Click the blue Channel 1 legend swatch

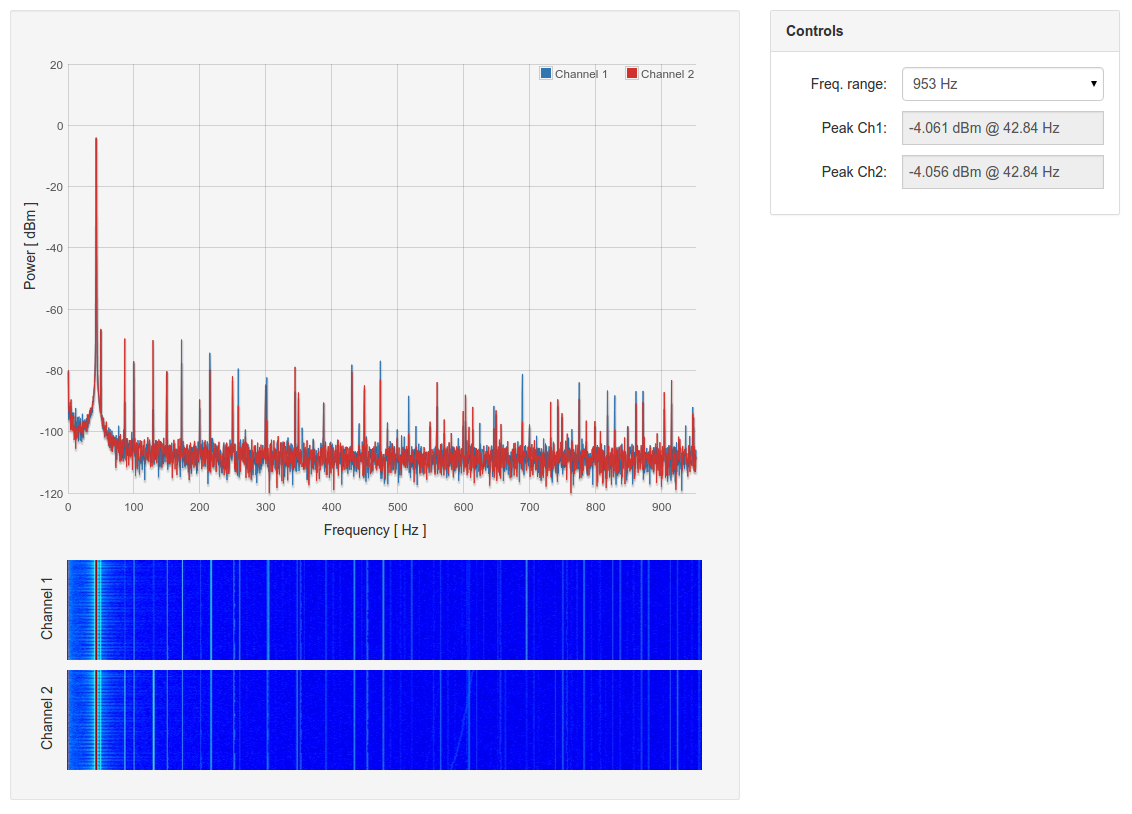pos(546,74)
